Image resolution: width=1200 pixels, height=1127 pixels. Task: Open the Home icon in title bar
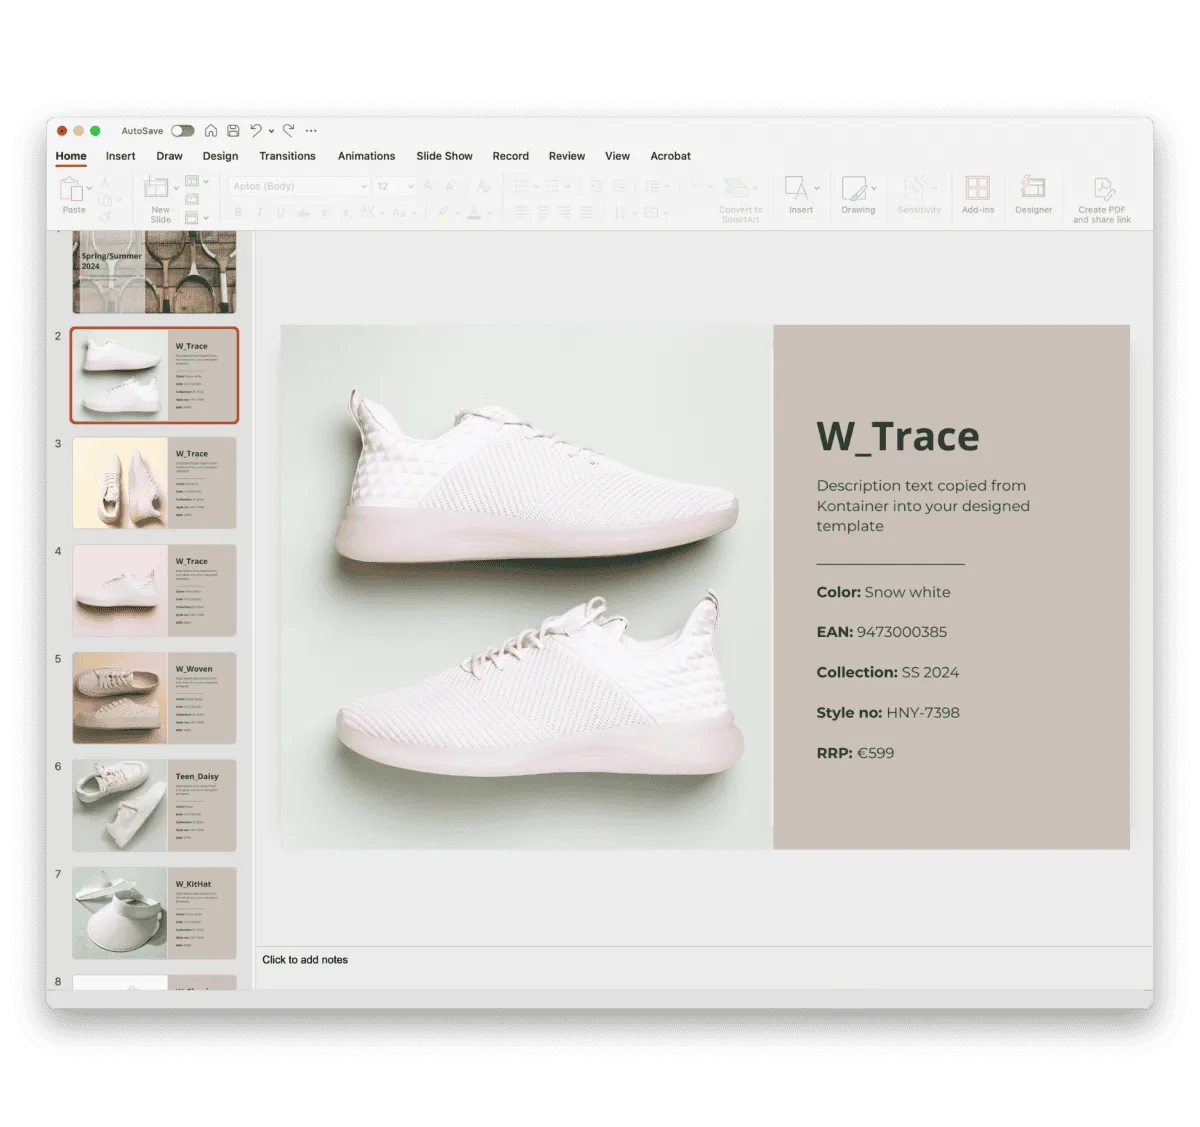211,130
